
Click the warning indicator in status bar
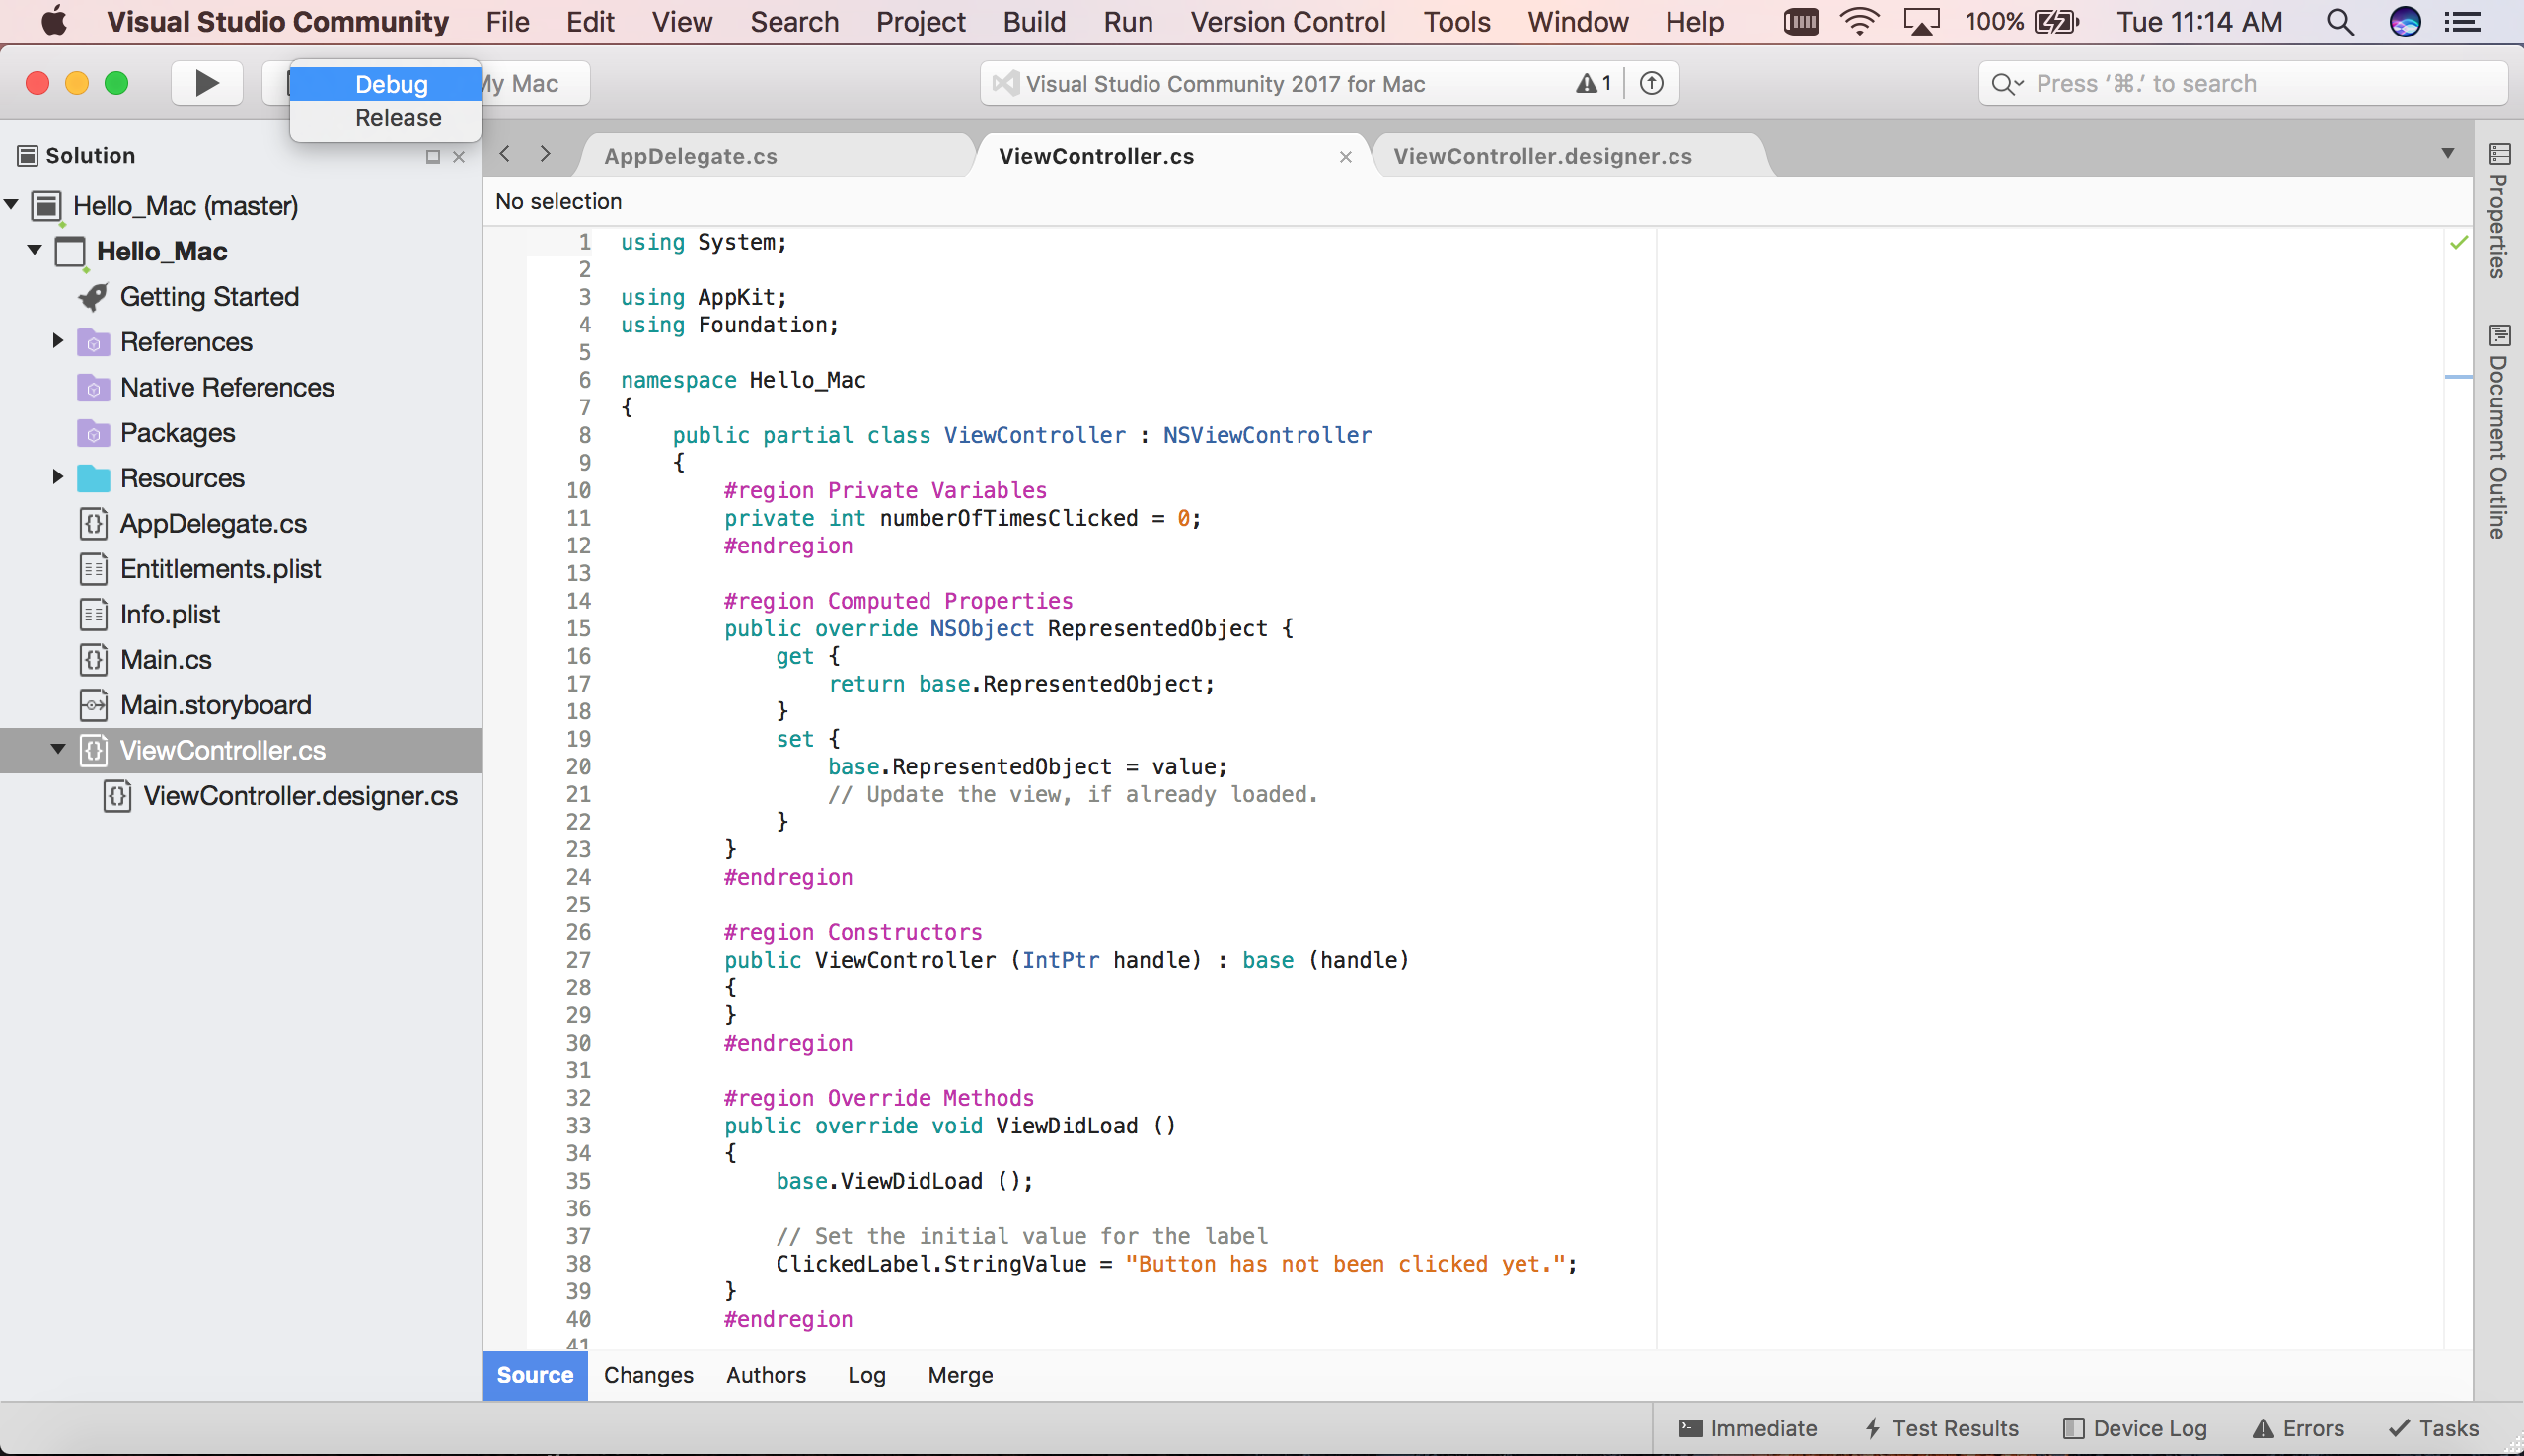click(x=1593, y=83)
